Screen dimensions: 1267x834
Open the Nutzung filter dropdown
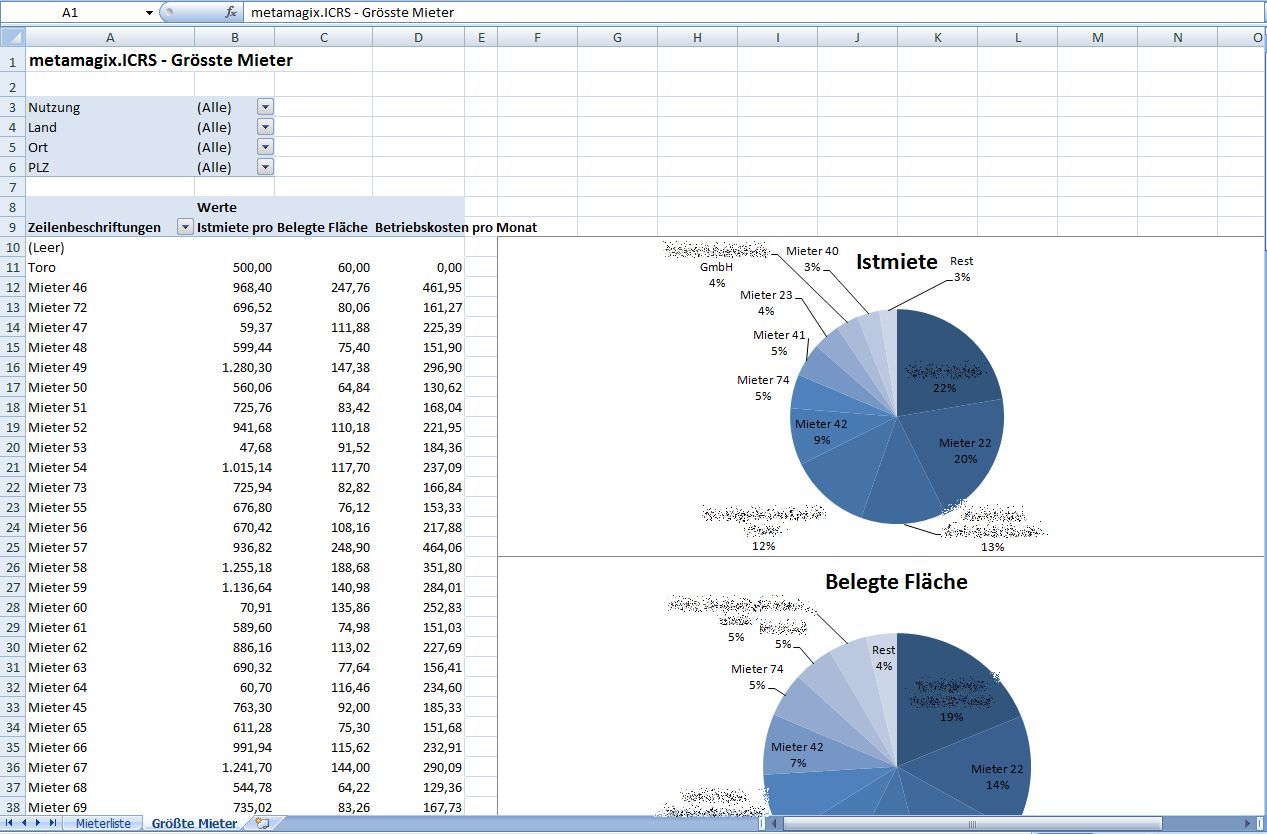click(x=265, y=107)
